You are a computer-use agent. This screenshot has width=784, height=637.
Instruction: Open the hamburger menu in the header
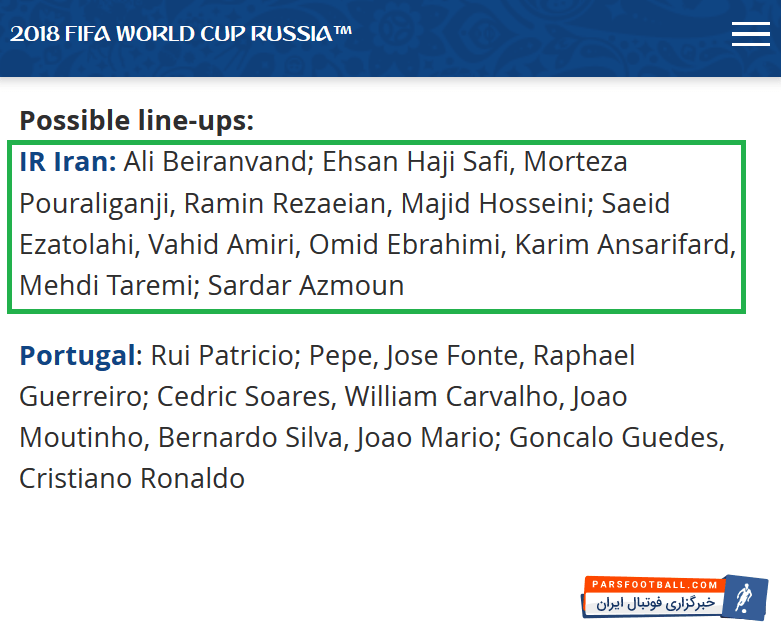[x=750, y=34]
